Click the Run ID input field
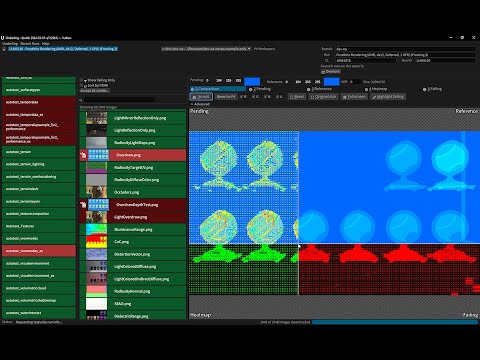 click(445, 61)
